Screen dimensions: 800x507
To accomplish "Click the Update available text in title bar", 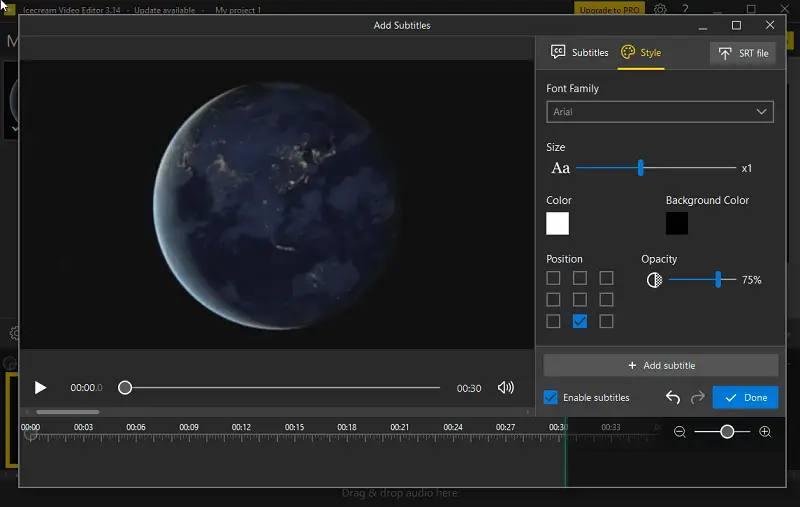I will pos(164,10).
